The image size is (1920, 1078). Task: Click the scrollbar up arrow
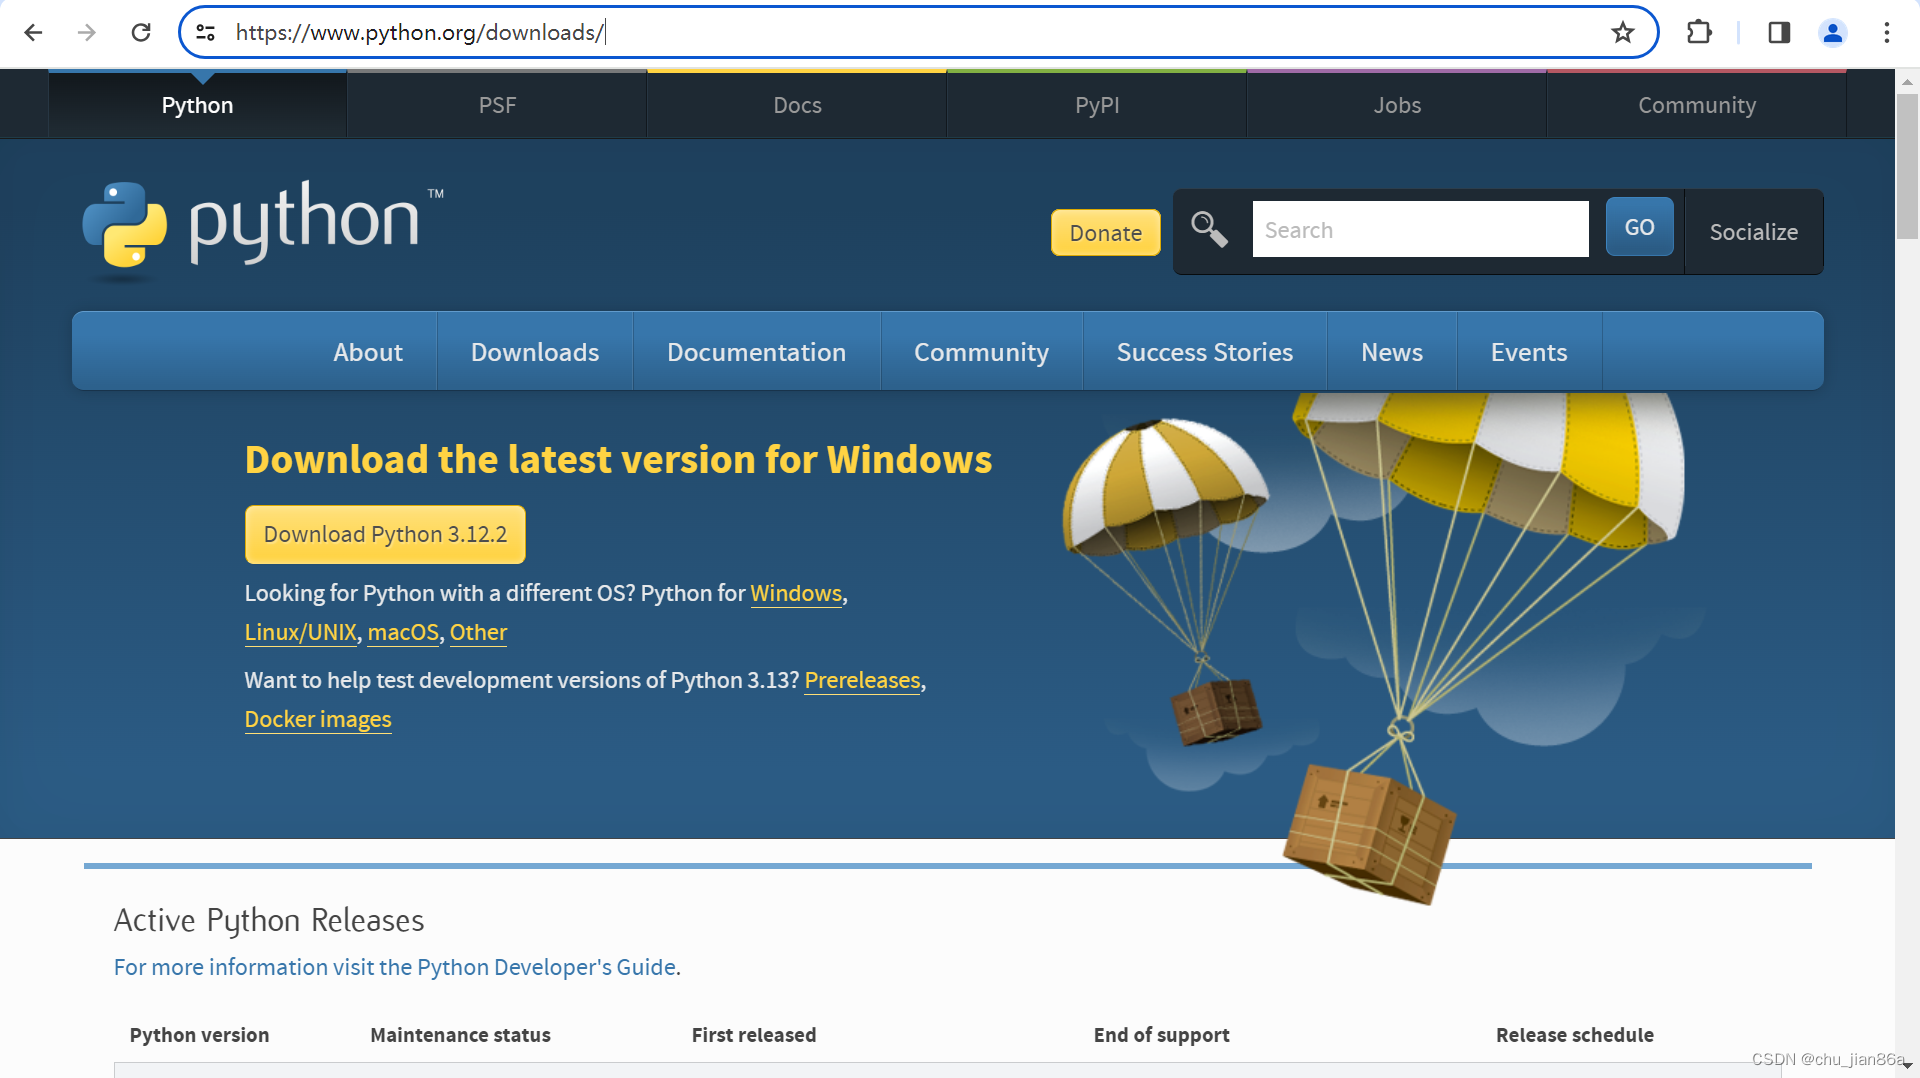click(x=1907, y=81)
